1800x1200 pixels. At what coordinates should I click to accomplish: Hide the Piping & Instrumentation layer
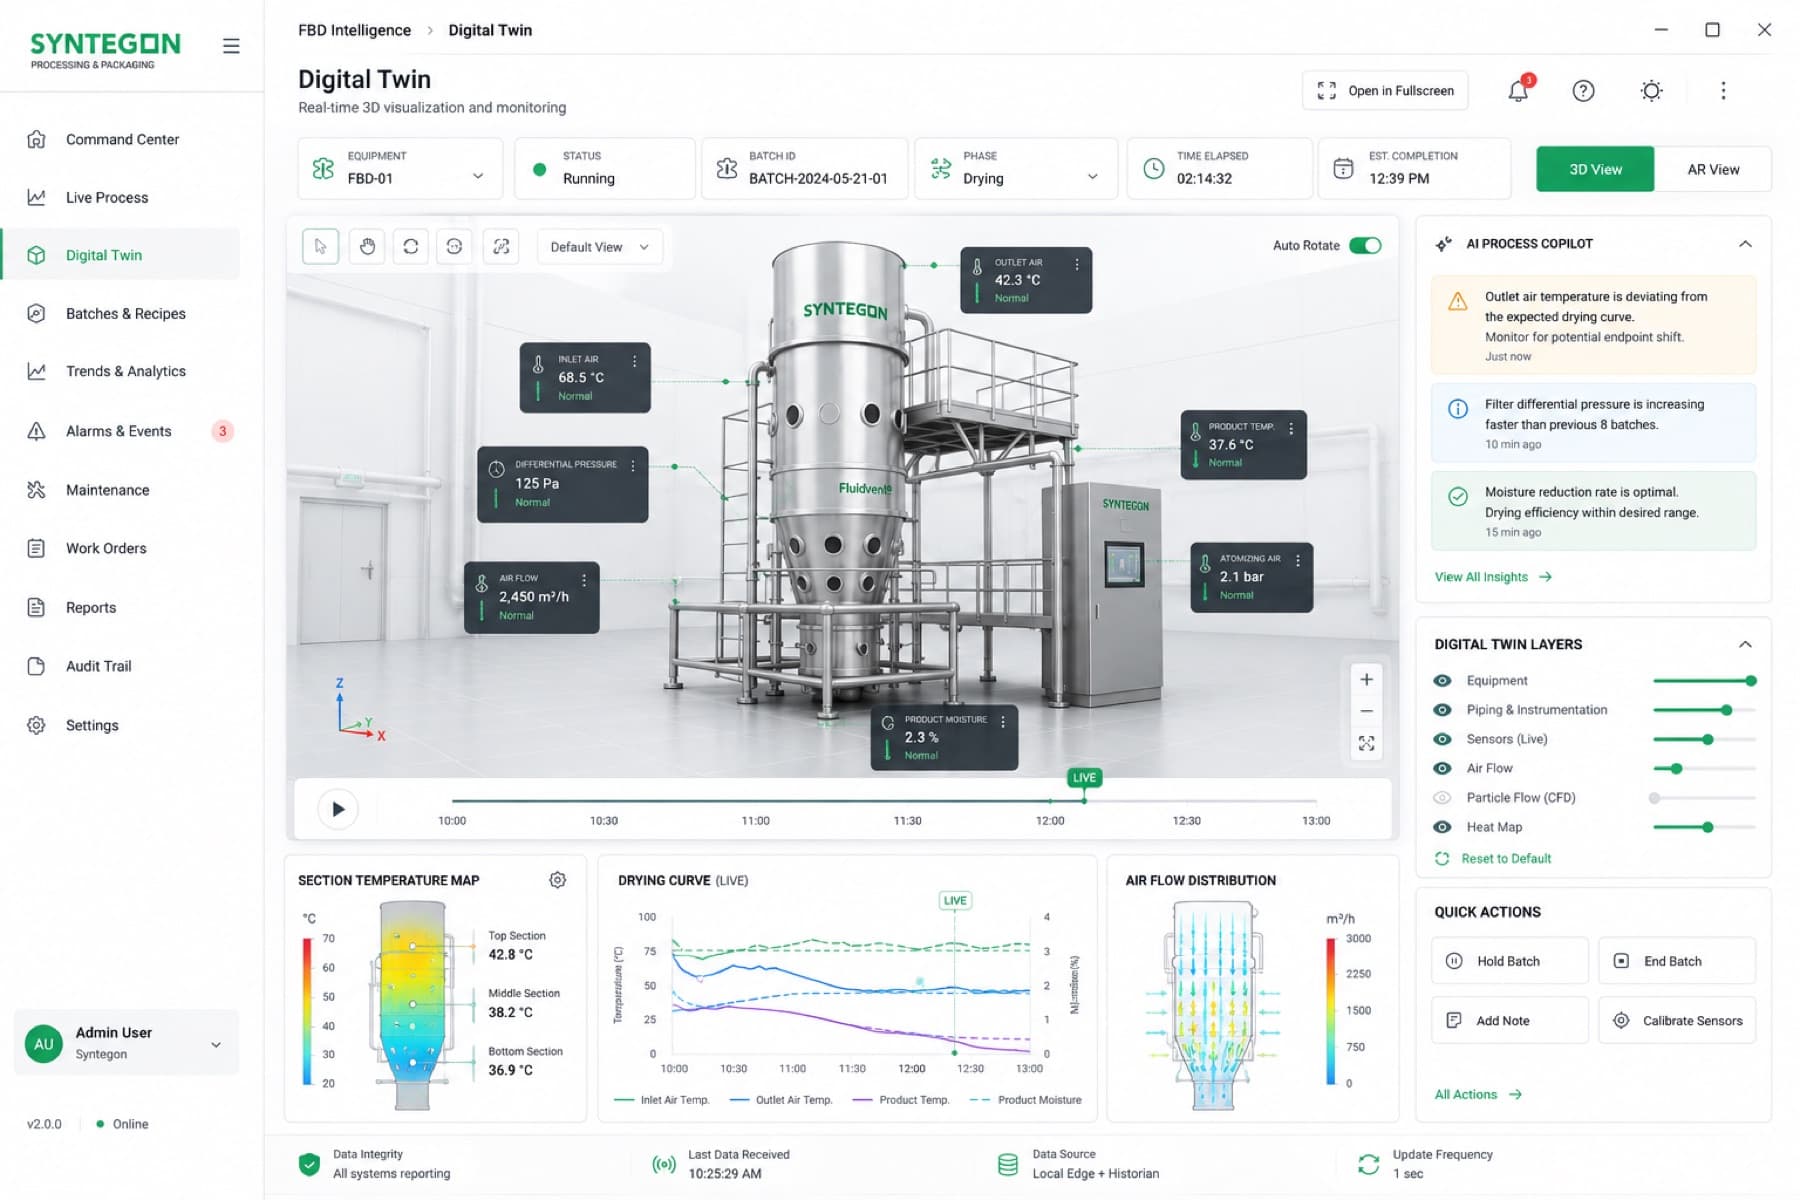pos(1442,710)
